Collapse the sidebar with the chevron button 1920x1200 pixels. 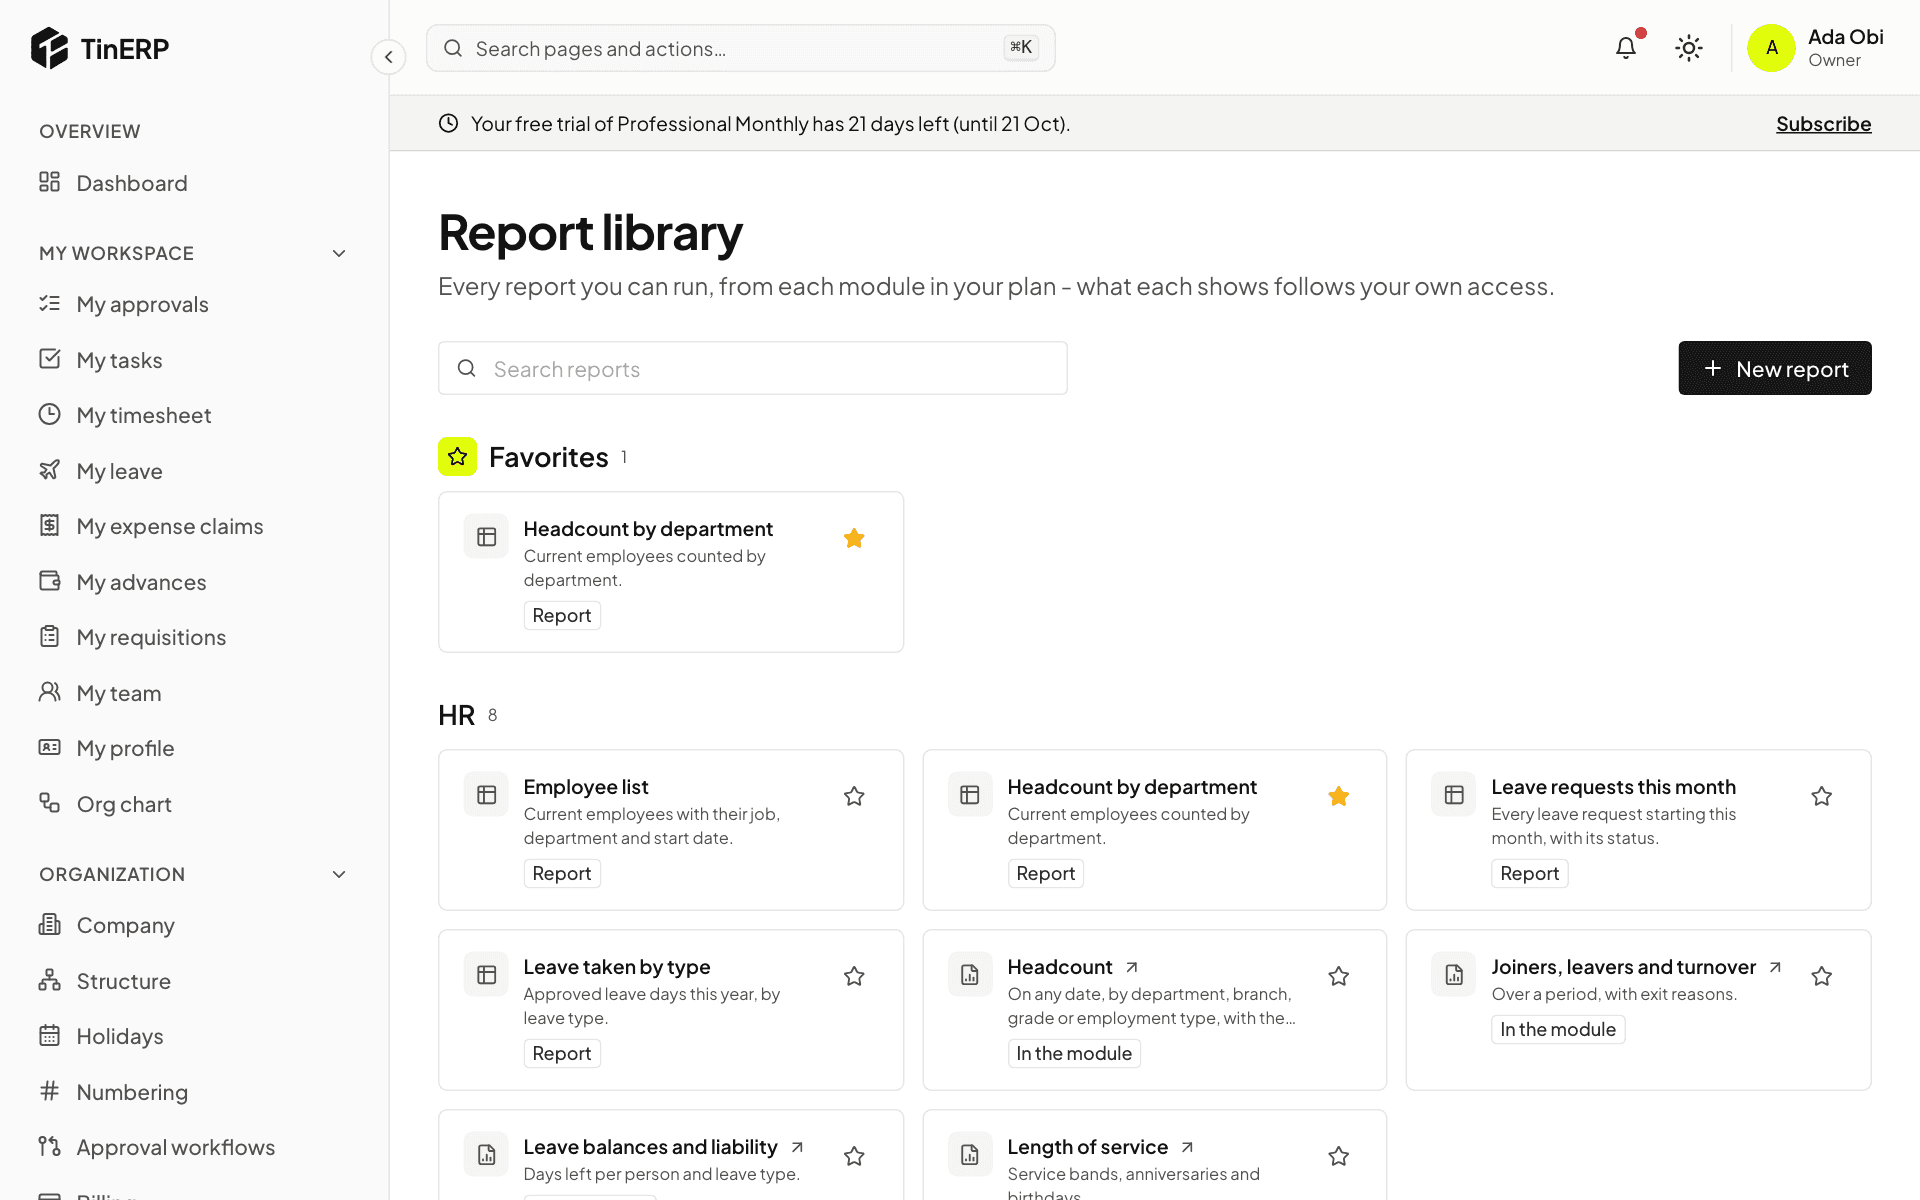(389, 57)
